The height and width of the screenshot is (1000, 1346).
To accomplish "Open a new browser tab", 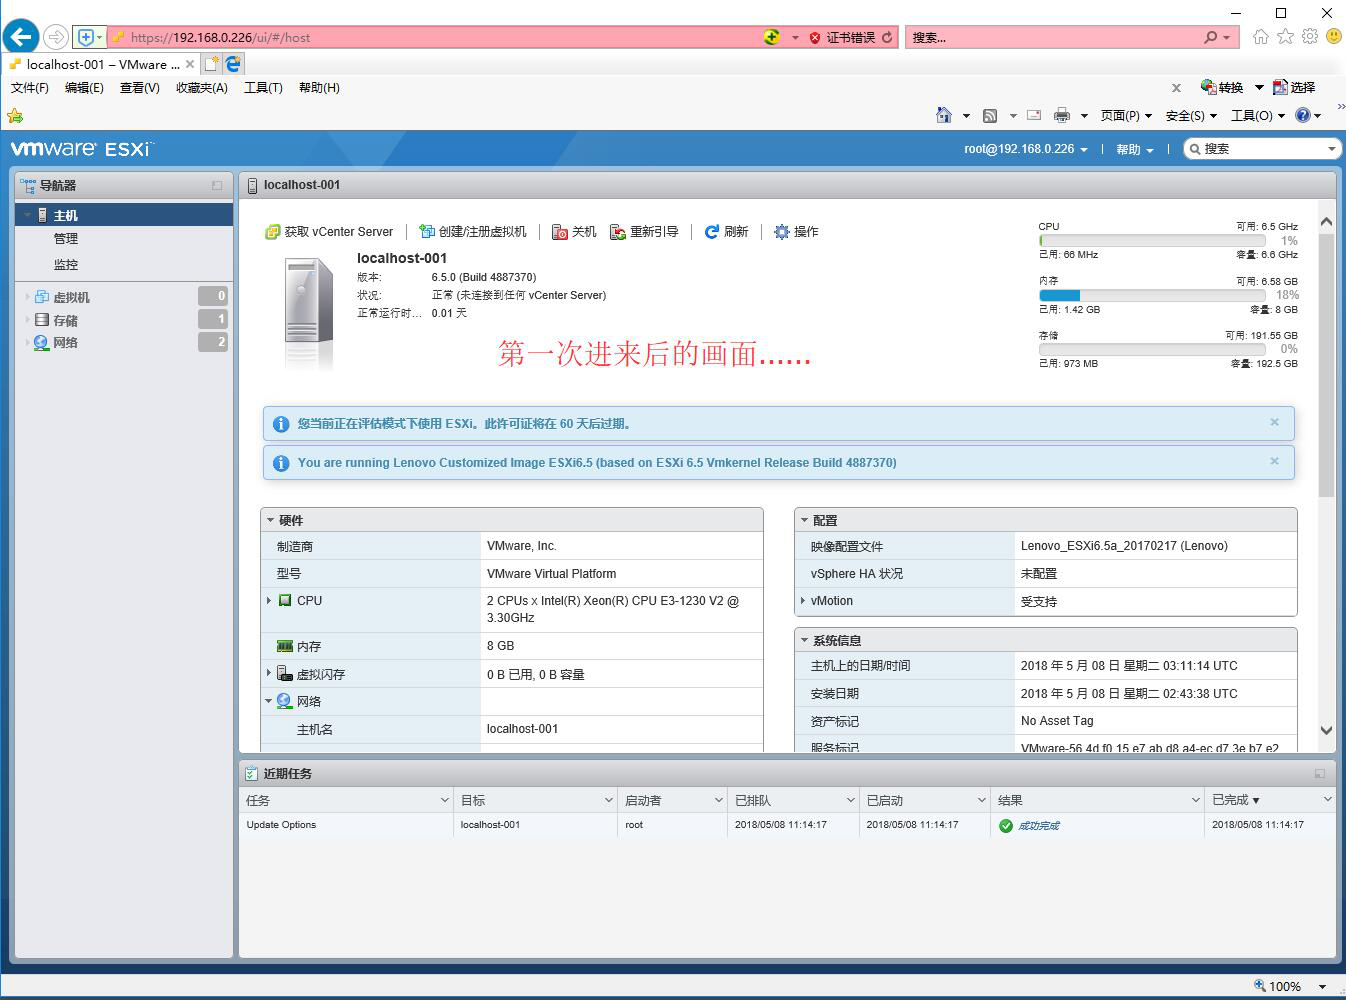I will coord(212,64).
